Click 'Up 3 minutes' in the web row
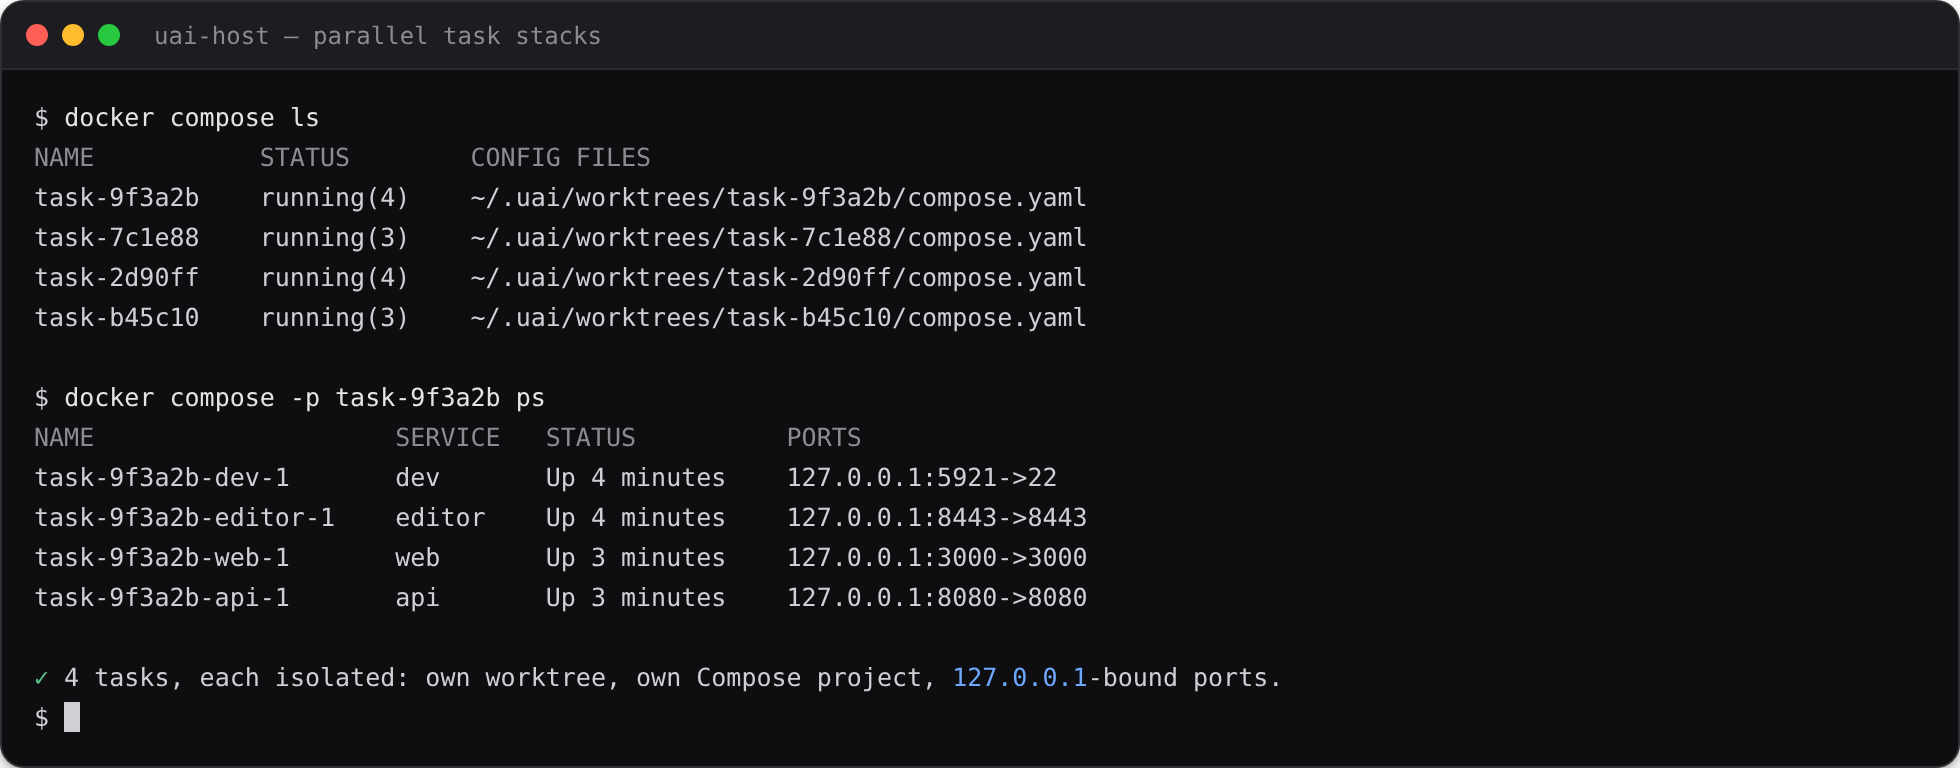This screenshot has width=1960, height=768. (x=636, y=558)
